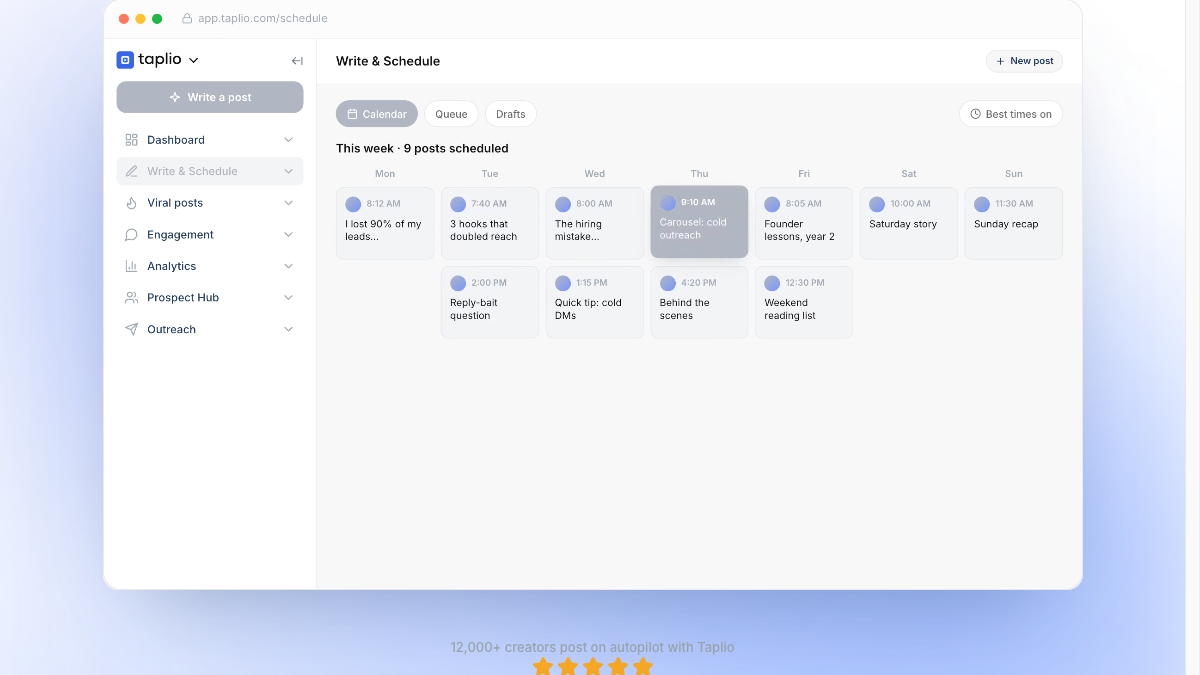The width and height of the screenshot is (1200, 675).
Task: Open the 'Sunday recap' post text
Action: pyautogui.click(x=1006, y=224)
